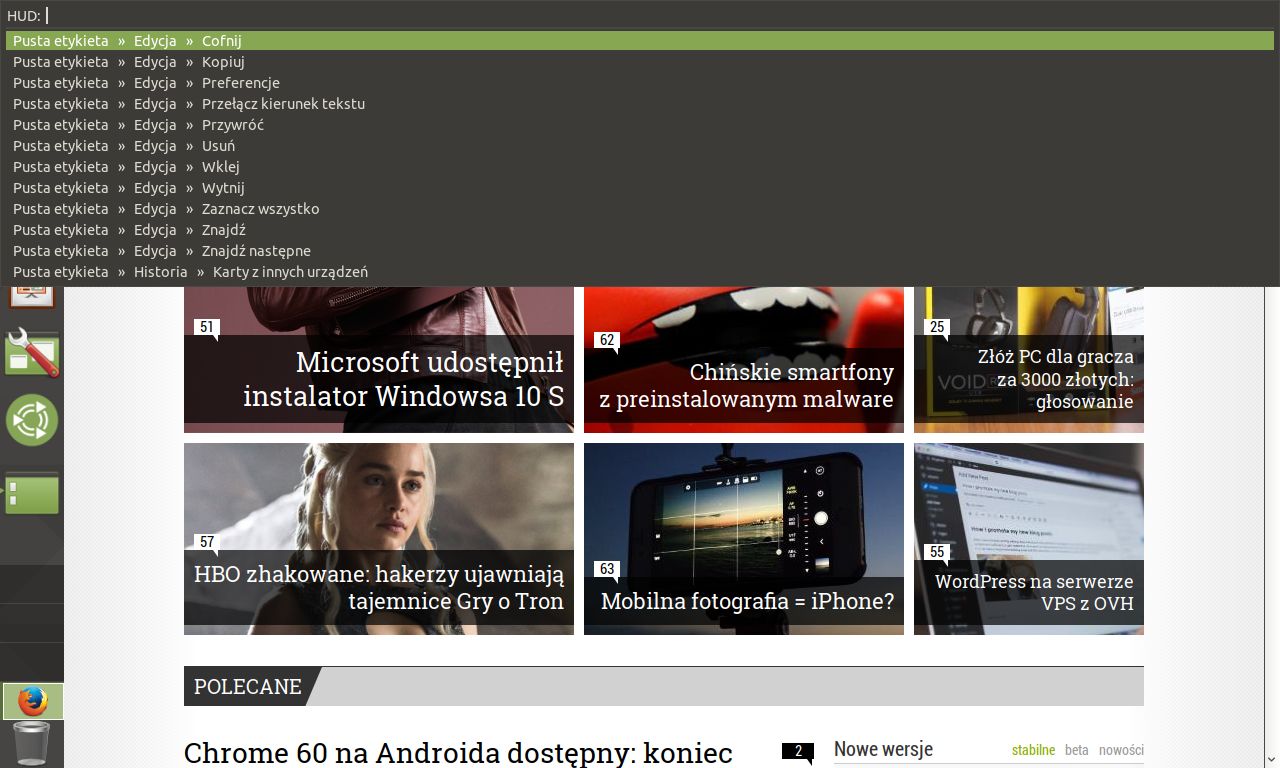The width and height of the screenshot is (1280, 768).
Task: Click comment count 51 on Microsoft article
Action: pos(206,328)
